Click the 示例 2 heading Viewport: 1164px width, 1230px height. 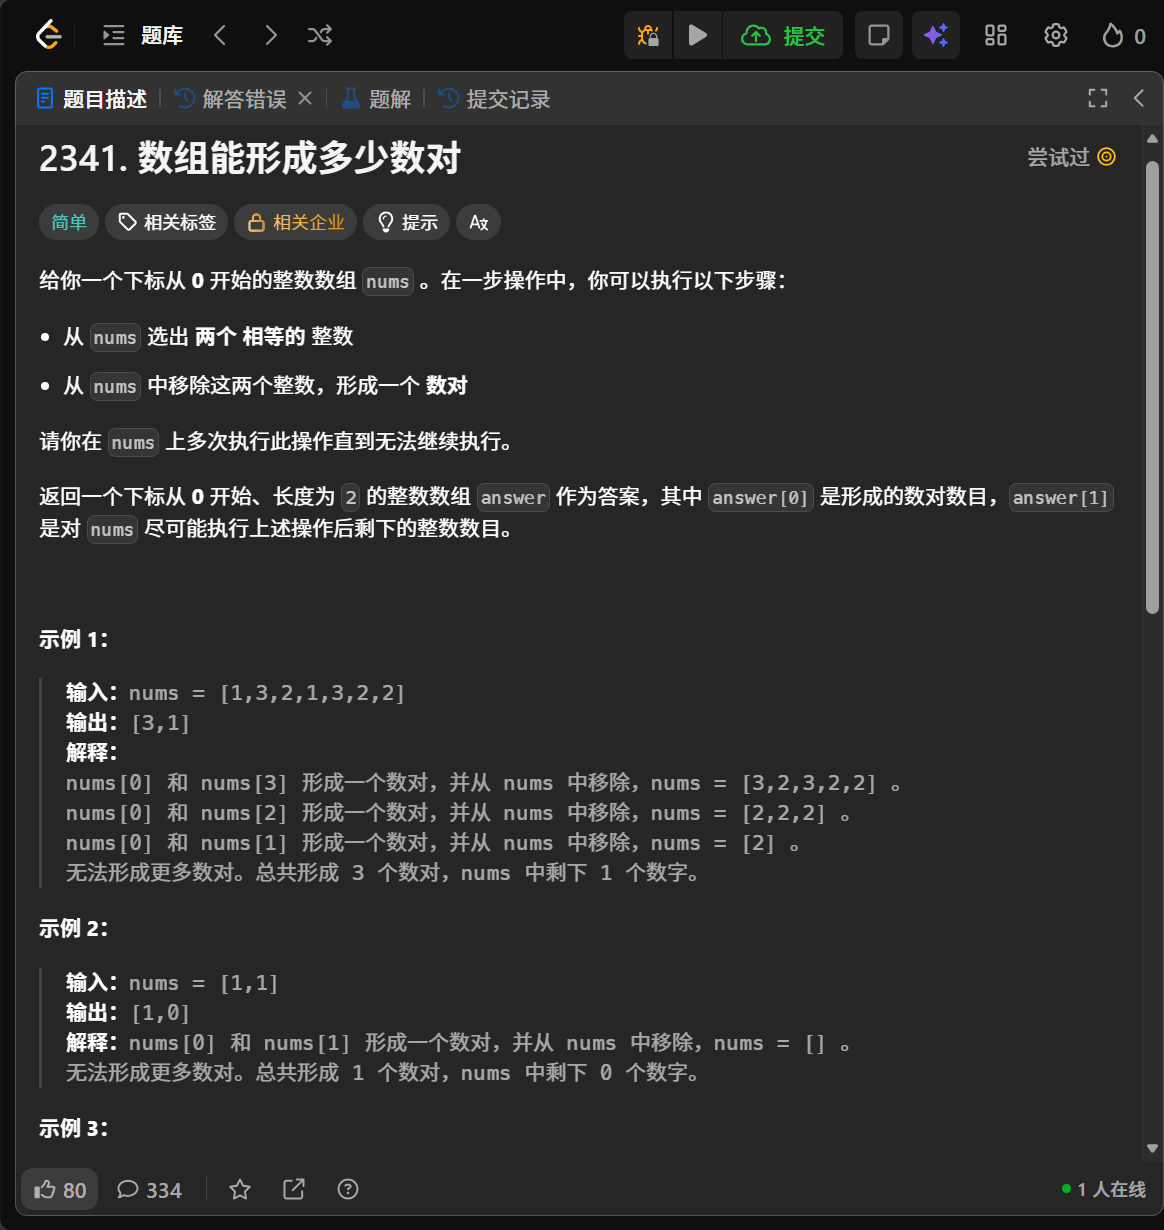[x=73, y=929]
